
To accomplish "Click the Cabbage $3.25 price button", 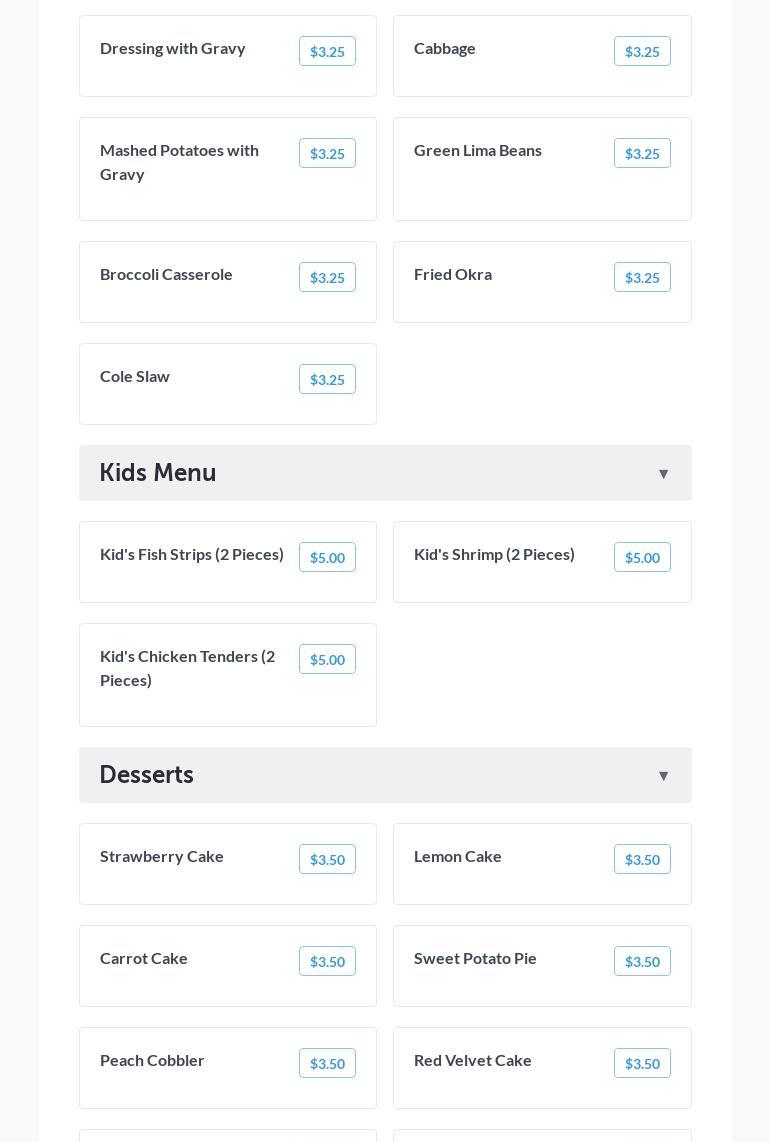I will 642,52.
